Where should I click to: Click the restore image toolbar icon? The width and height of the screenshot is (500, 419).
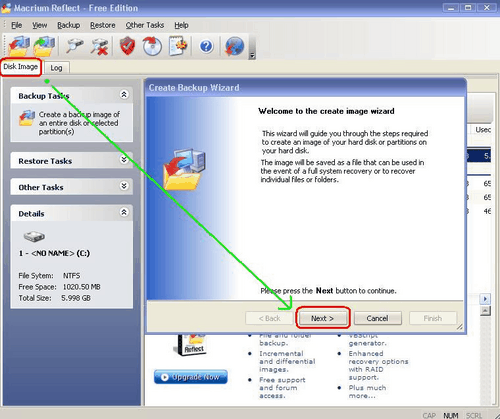pyautogui.click(x=44, y=46)
